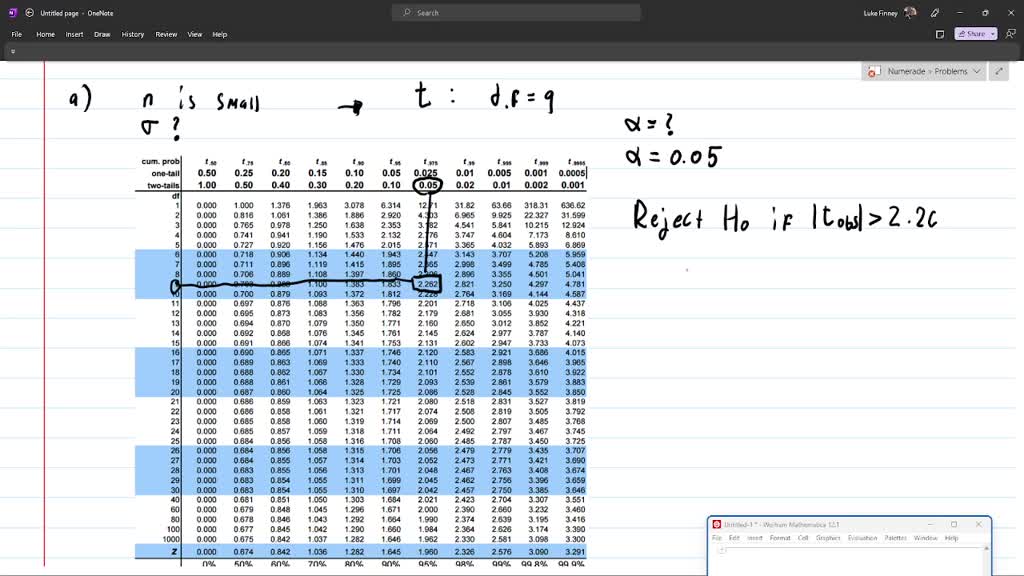Open the quick access toolbar customize arrow
Viewport: 1024px width, 576px height.
[x=12, y=52]
